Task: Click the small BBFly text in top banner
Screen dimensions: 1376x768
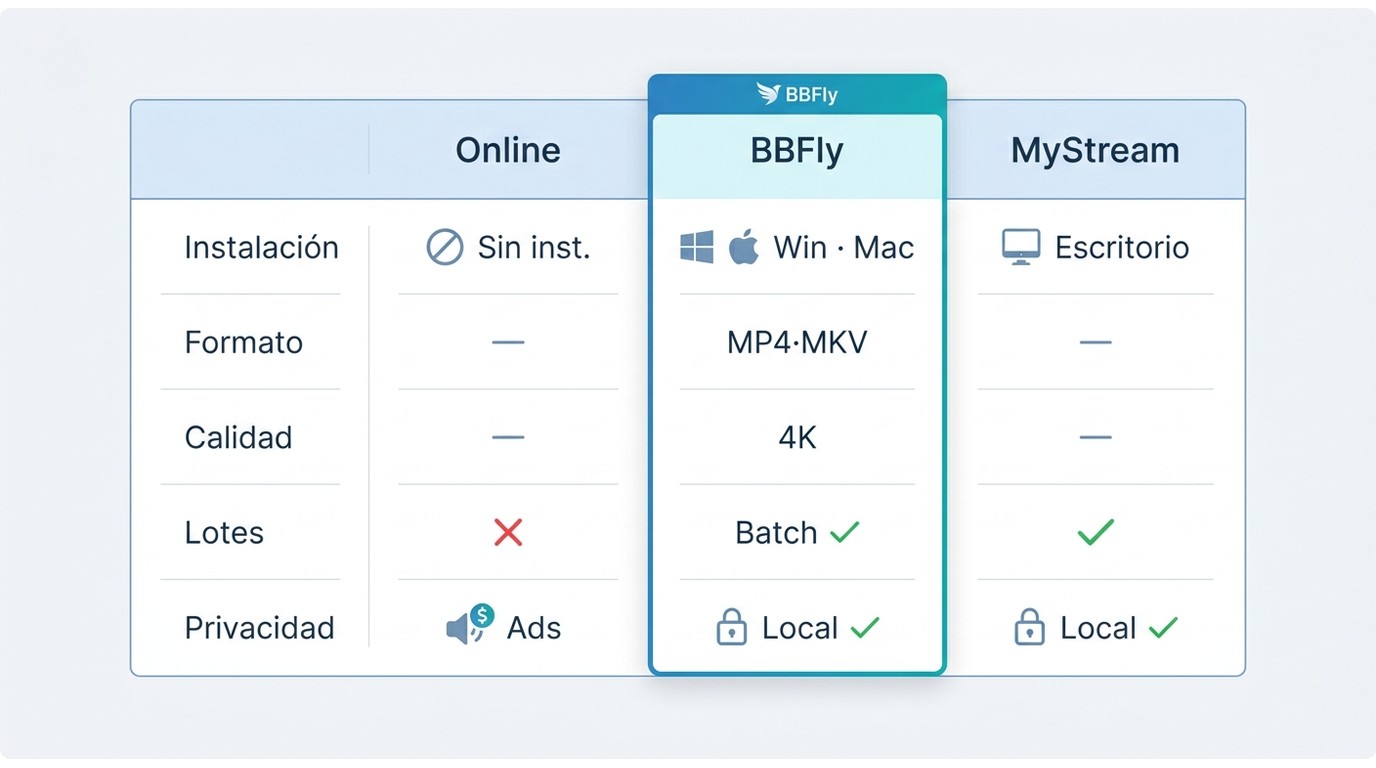Action: [811, 95]
